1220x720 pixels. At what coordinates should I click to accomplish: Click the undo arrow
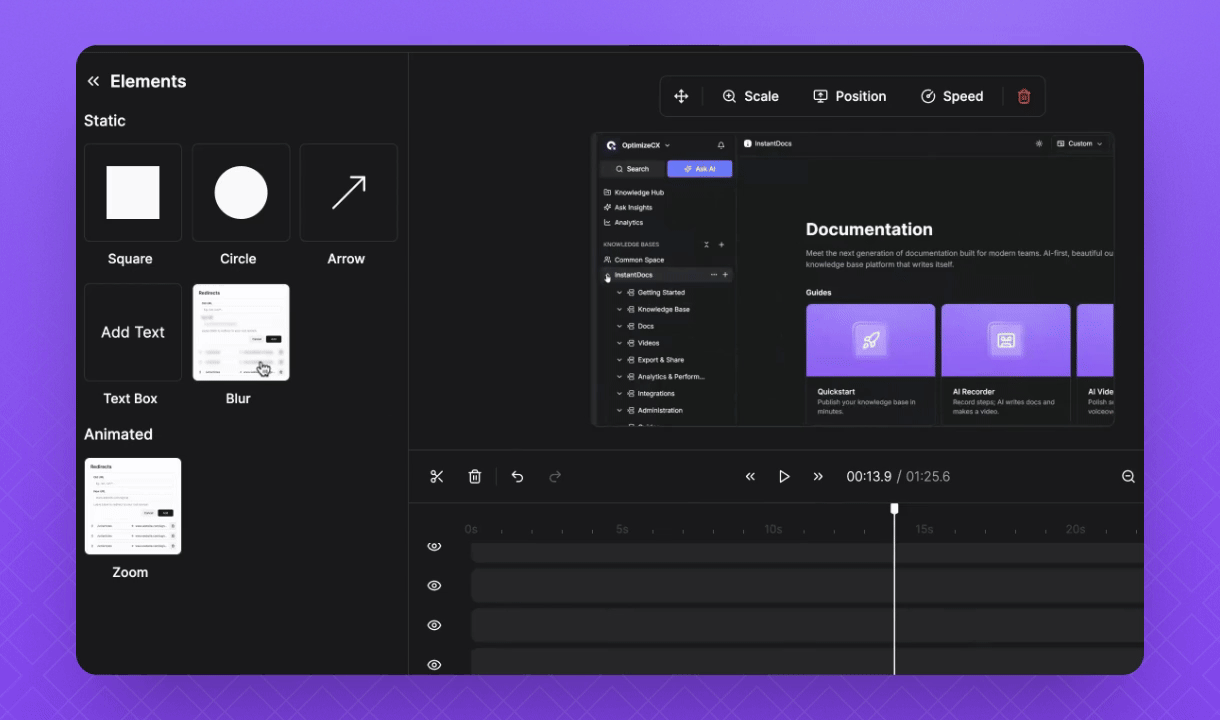517,477
